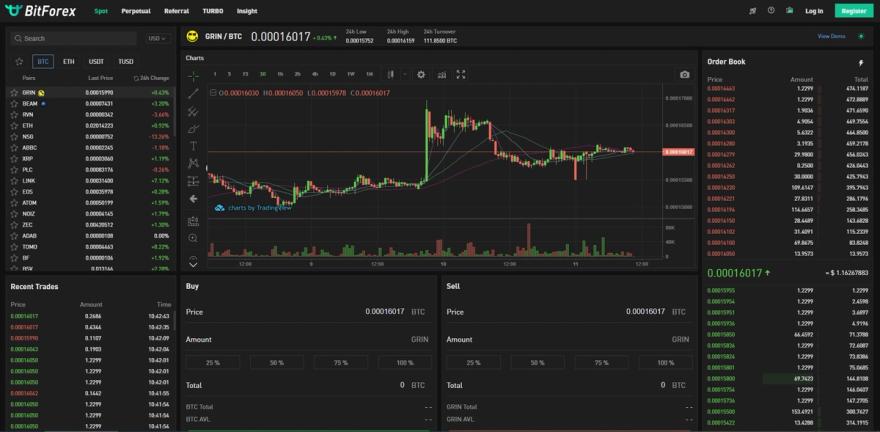This screenshot has width=880, height=432.
Task: Click the zoom-in magnifier chart tool
Action: pos(193,238)
